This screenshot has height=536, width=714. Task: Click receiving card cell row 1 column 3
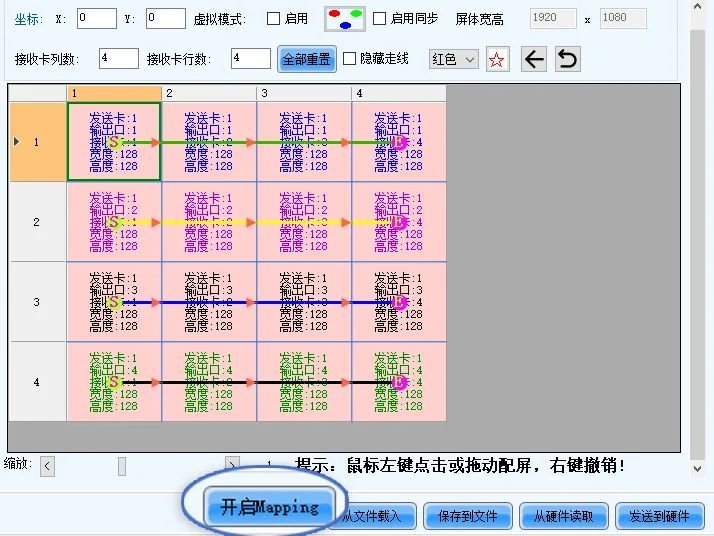coord(304,142)
